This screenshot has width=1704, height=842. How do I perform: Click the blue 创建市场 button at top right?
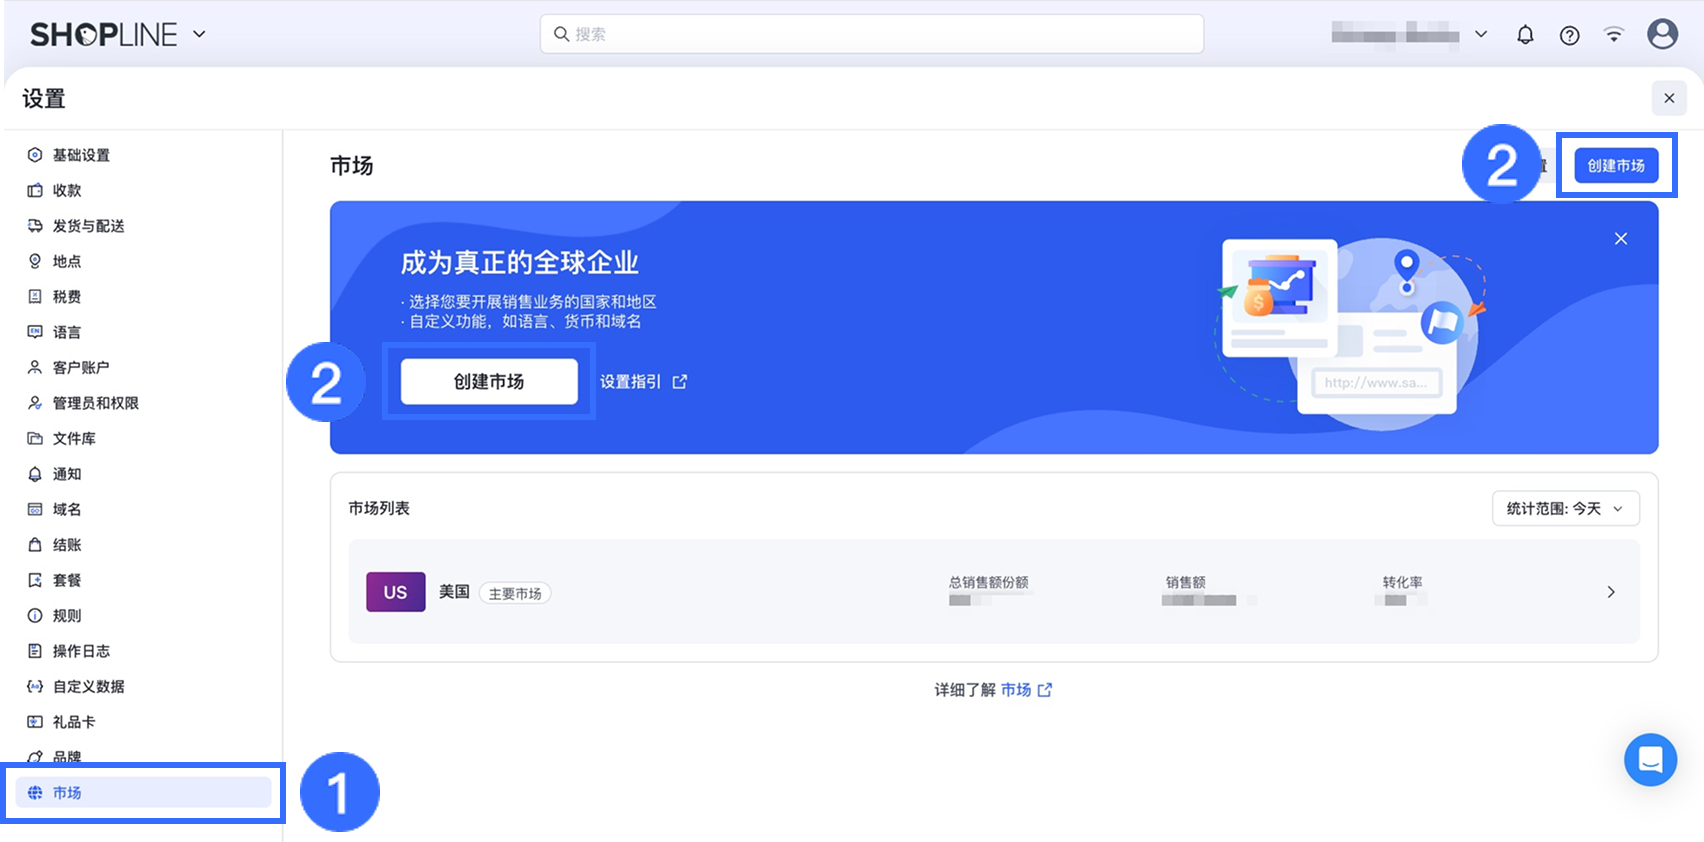pos(1616,166)
